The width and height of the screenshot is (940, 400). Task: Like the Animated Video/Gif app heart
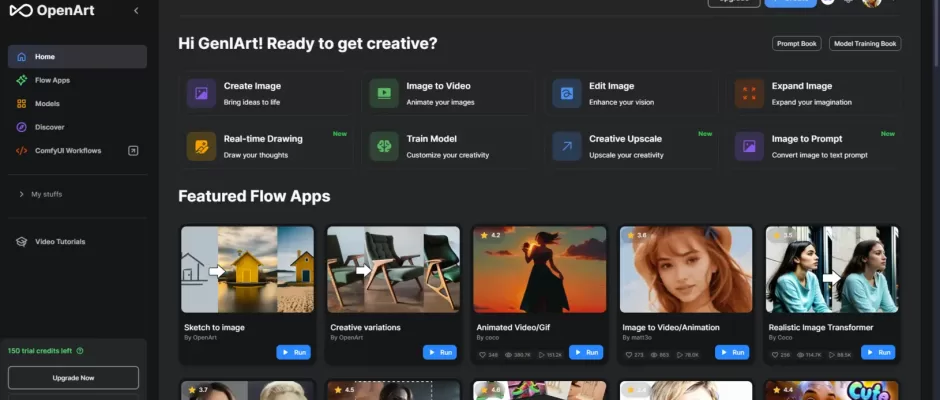(x=483, y=355)
